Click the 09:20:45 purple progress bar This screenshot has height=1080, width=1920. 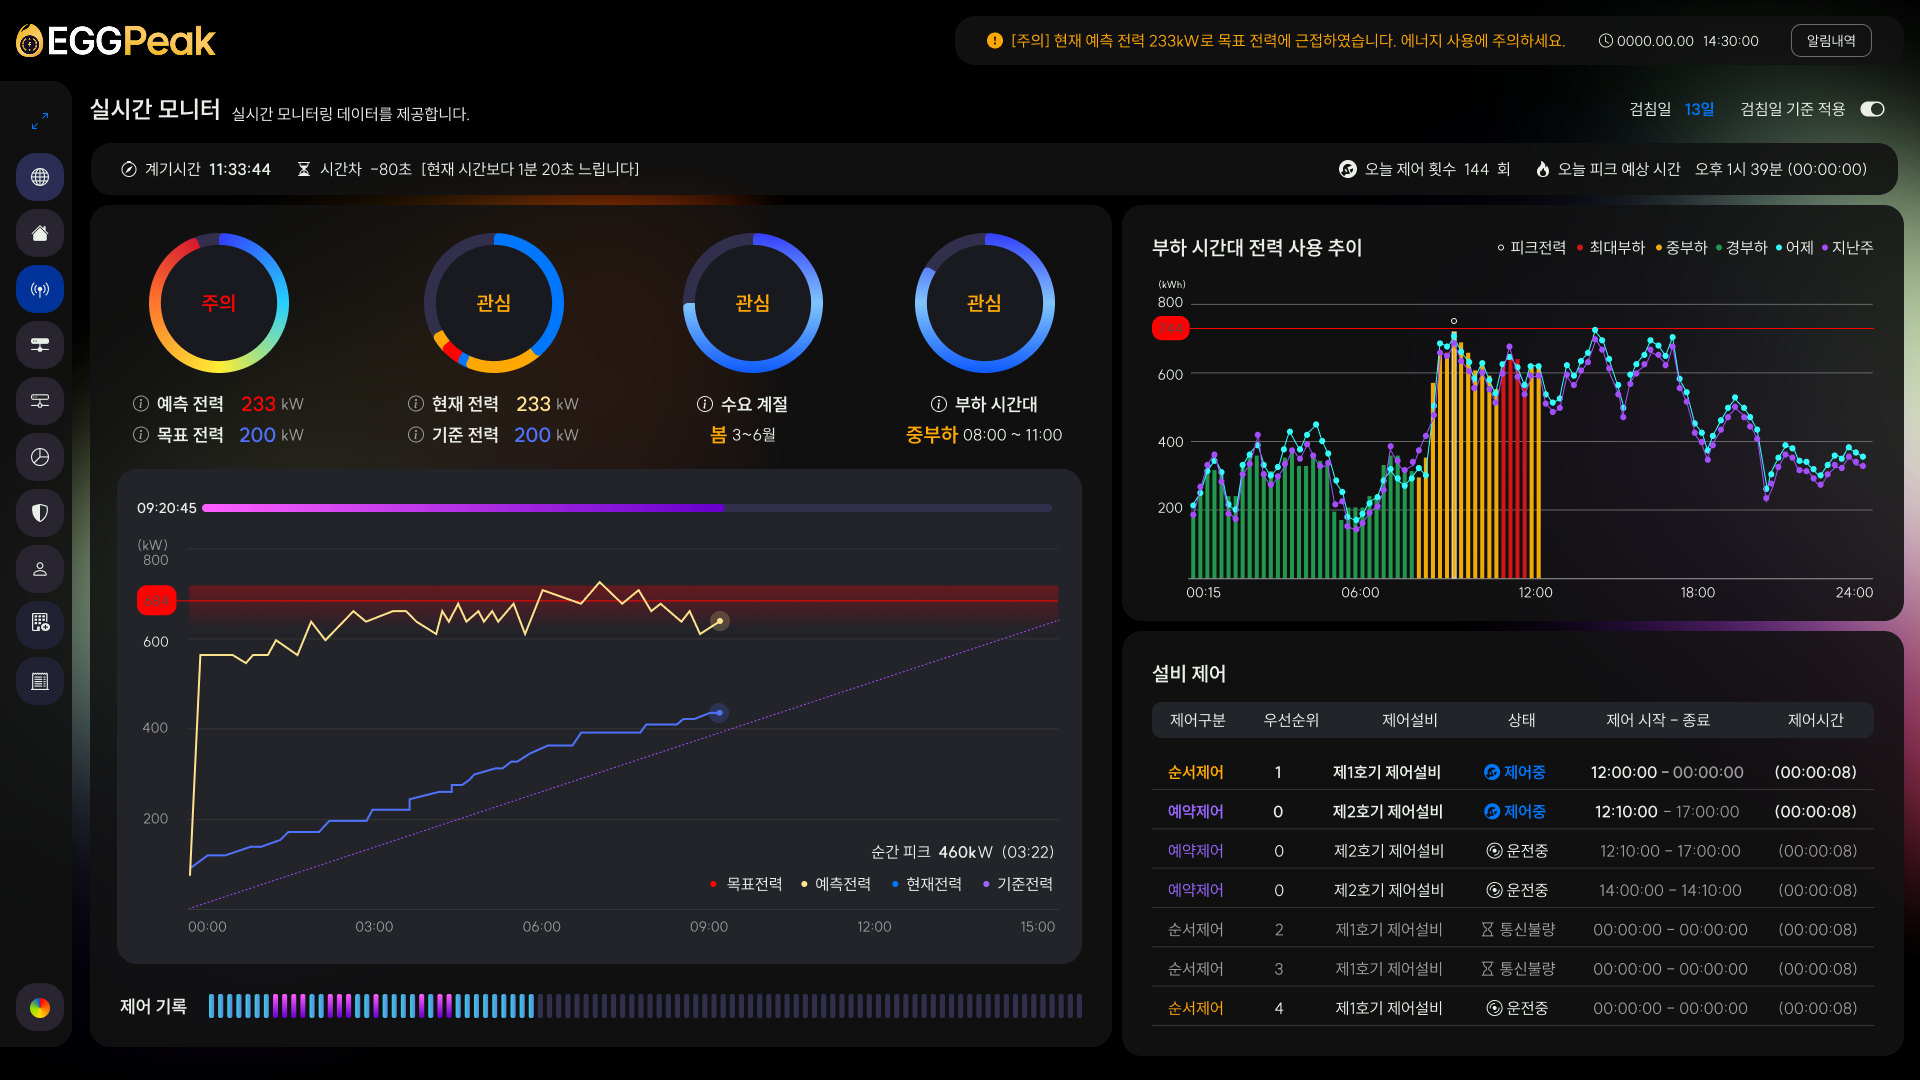tap(627, 508)
